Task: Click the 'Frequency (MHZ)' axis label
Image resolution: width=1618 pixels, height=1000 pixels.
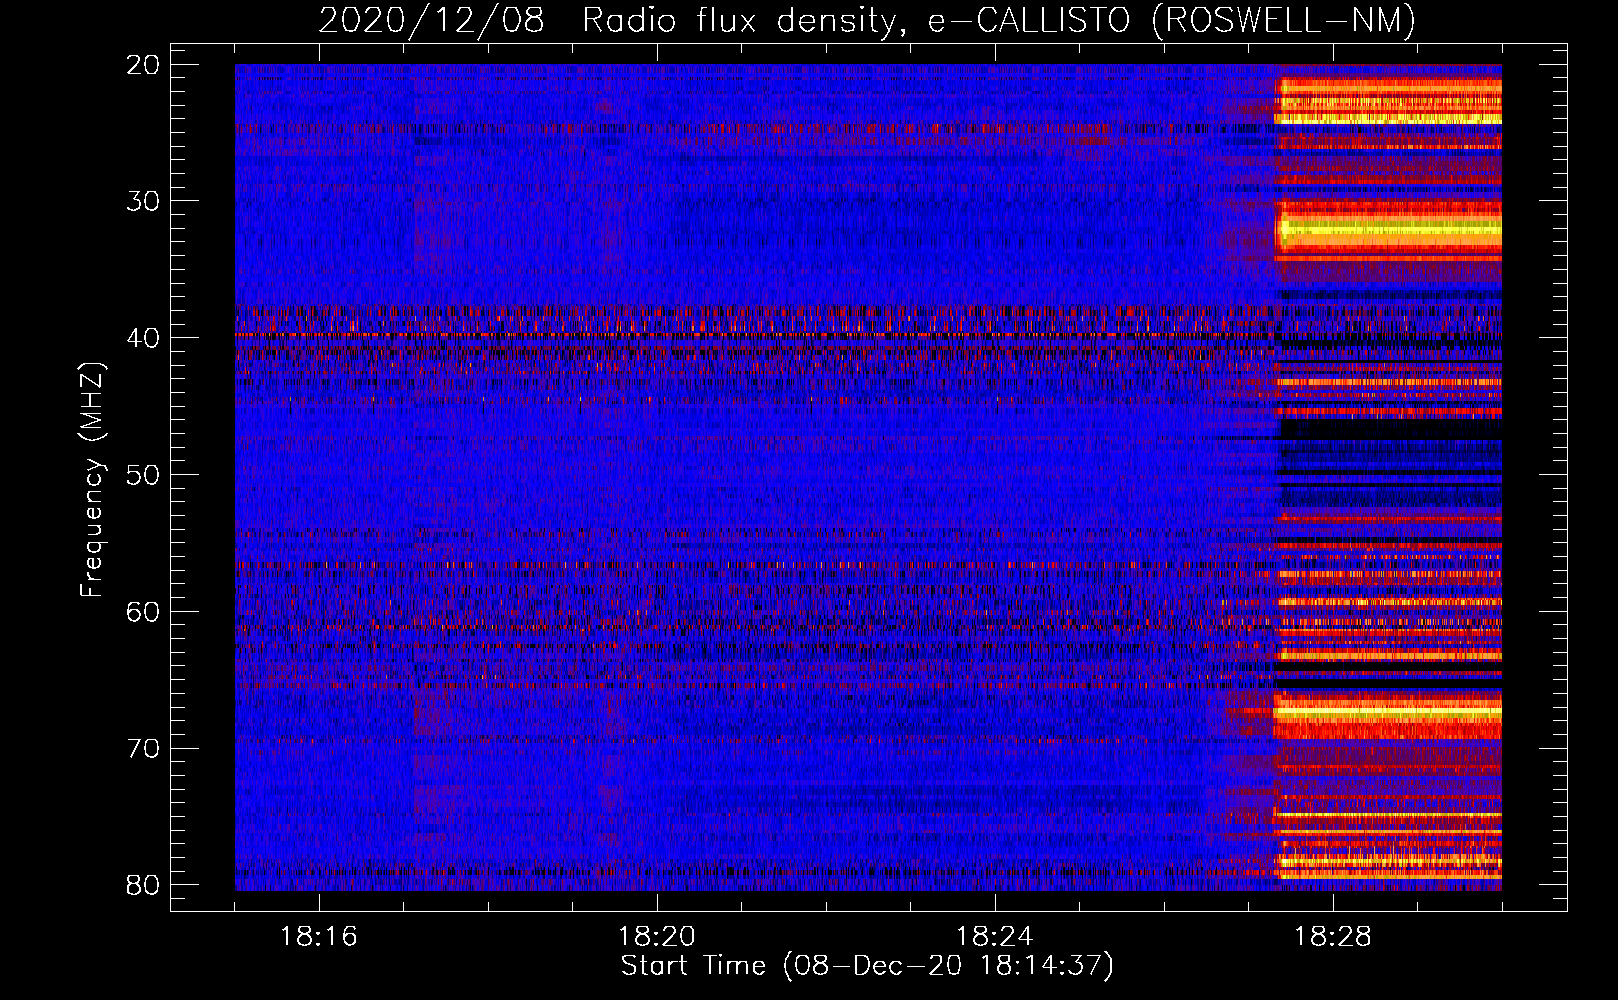Action: coord(92,480)
